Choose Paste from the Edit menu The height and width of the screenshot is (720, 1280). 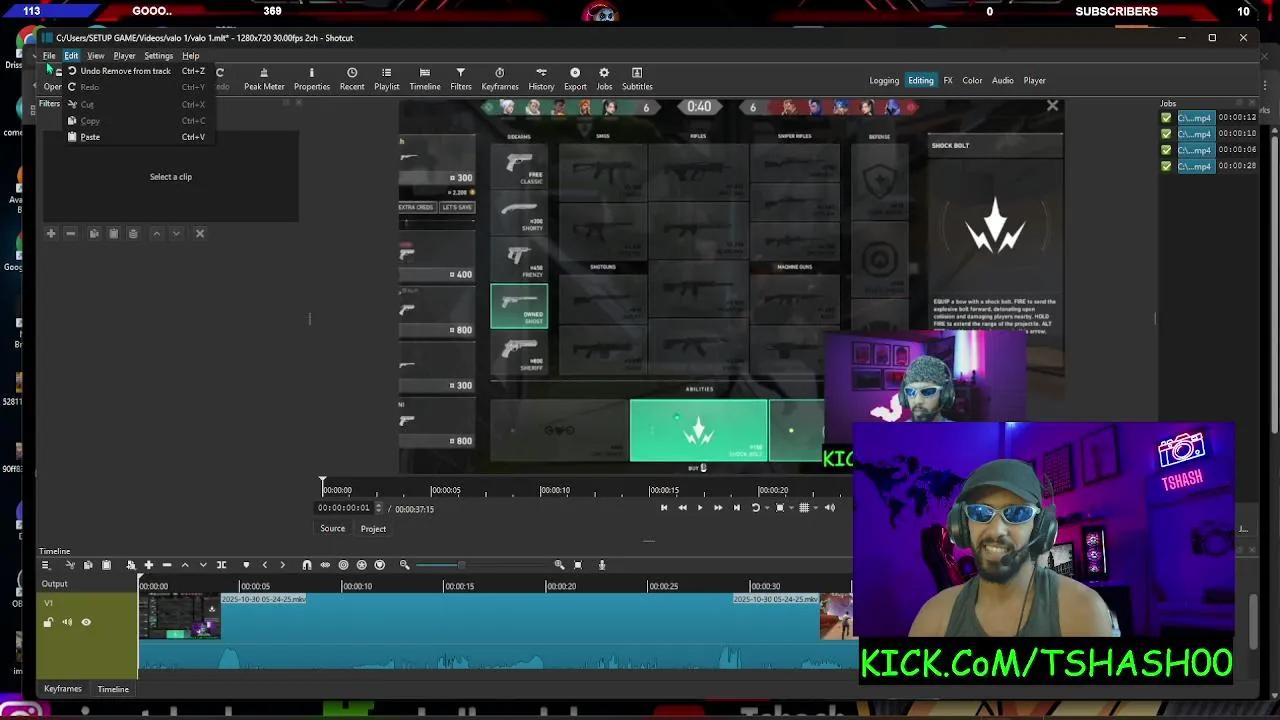(136, 137)
